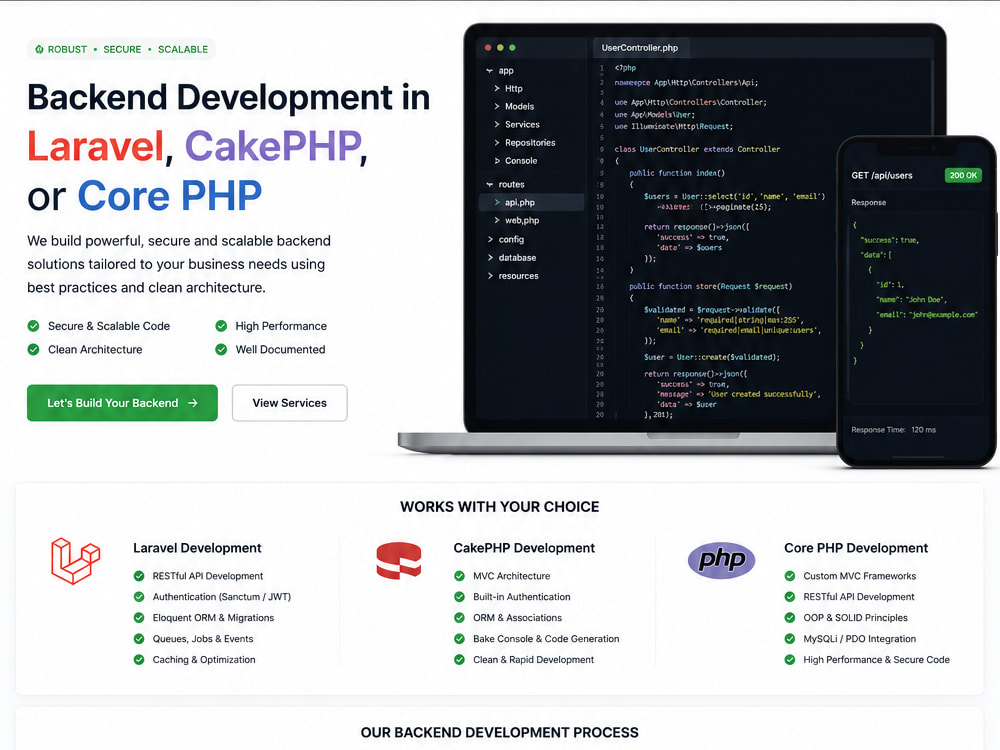Click the purple CakePHP word in headline
Viewport: 1000px width, 750px height.
pos(273,146)
